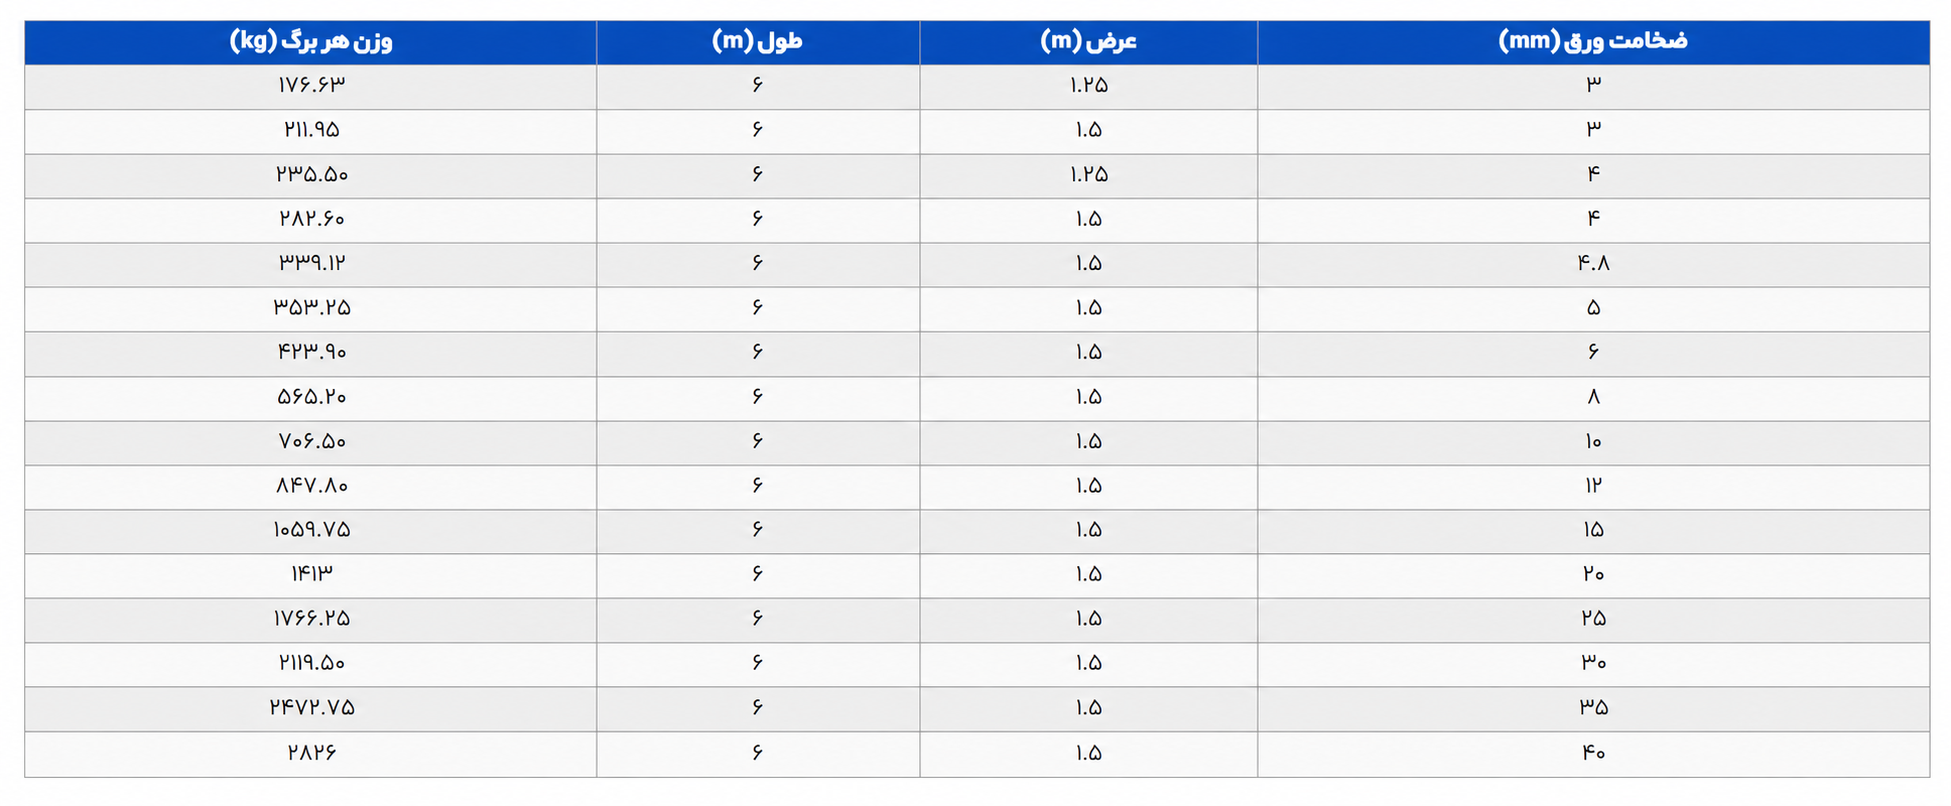Viewport: 1951px width, 806px height.
Task: Click the وزن هر برگ (kg) header
Action: click(311, 42)
